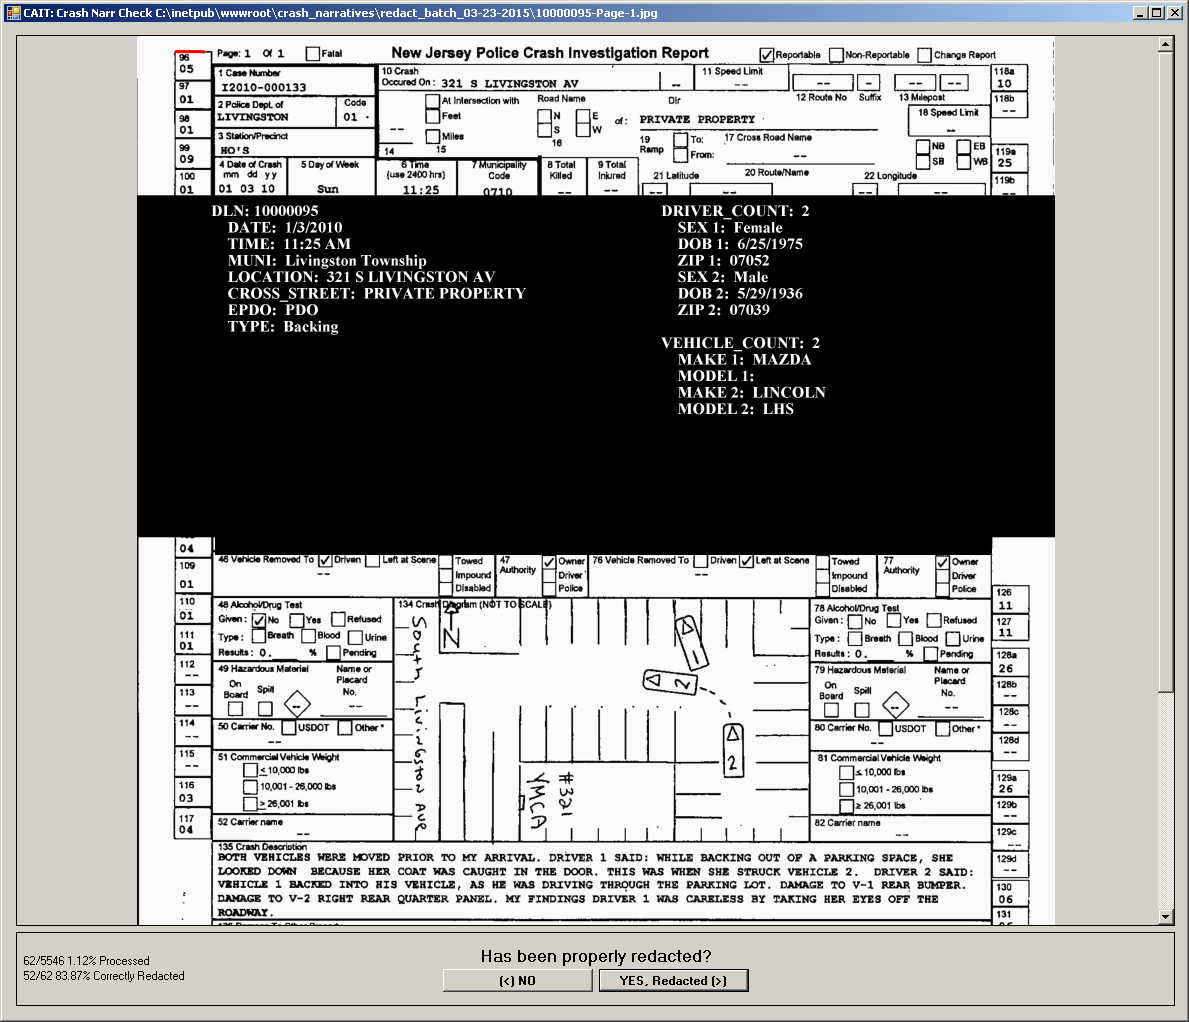1189x1022 pixels.
Task: Click the case number 'I2010-000133'
Action: tap(263, 87)
